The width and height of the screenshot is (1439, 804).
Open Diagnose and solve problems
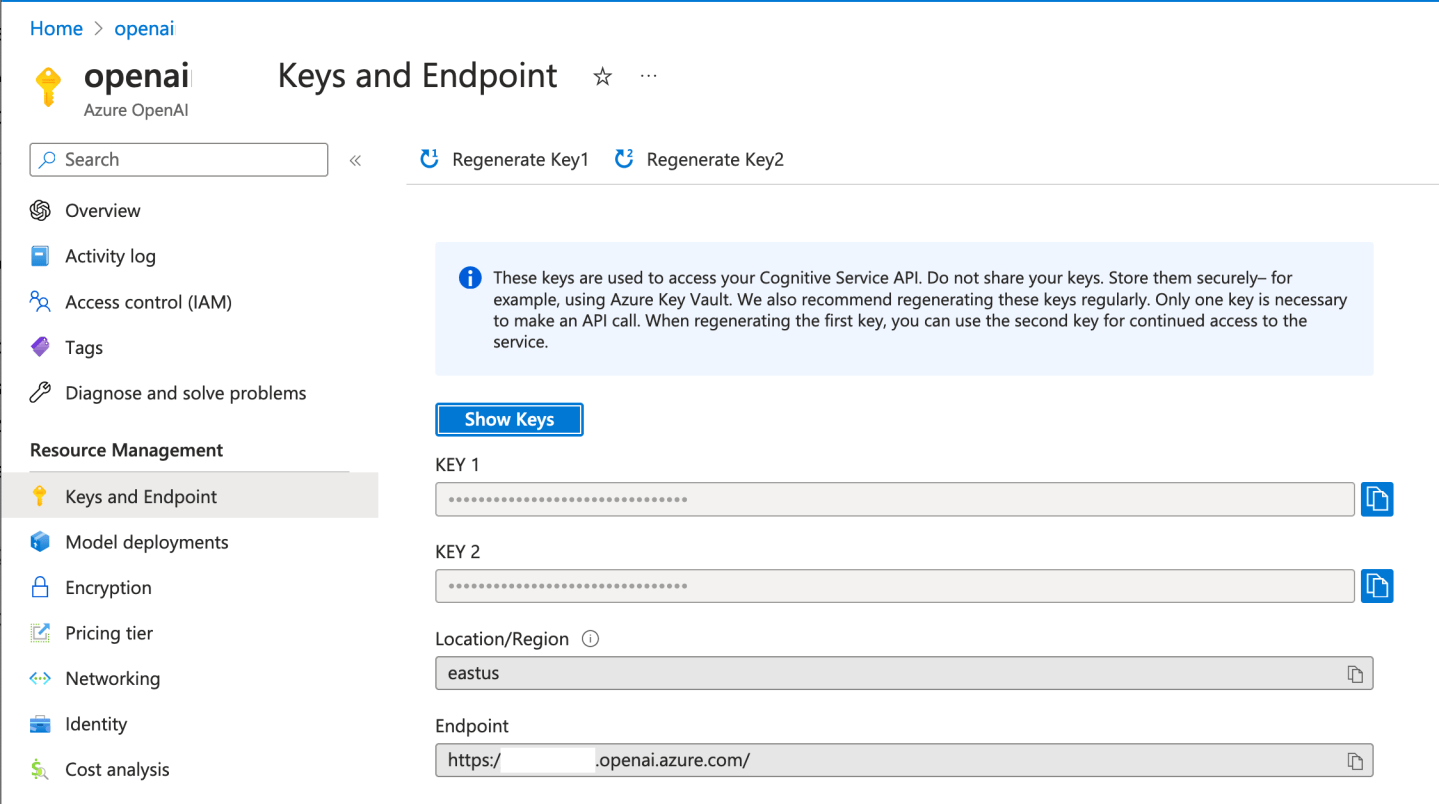click(x=186, y=393)
